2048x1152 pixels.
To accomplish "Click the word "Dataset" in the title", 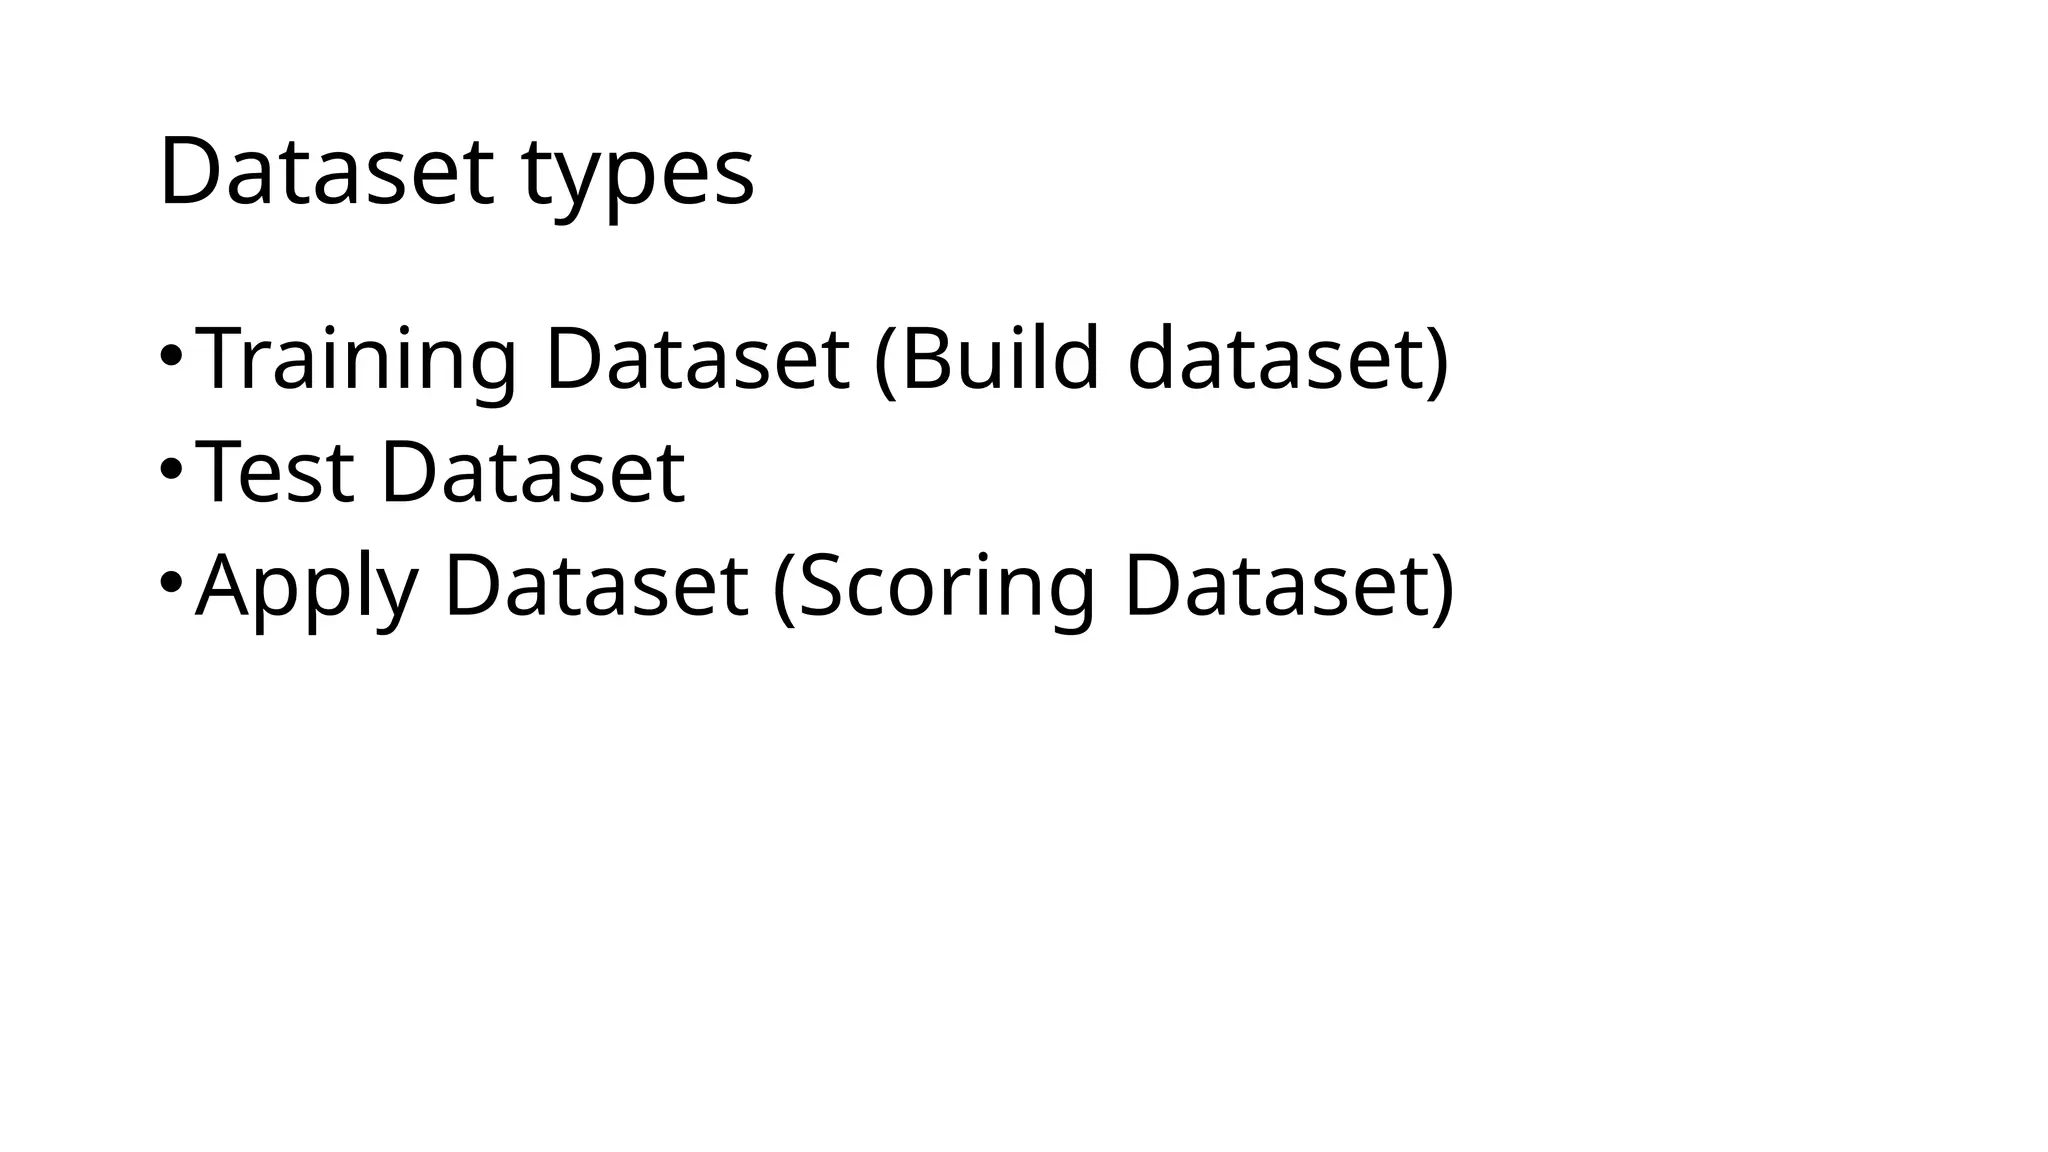I will pyautogui.click(x=326, y=171).
